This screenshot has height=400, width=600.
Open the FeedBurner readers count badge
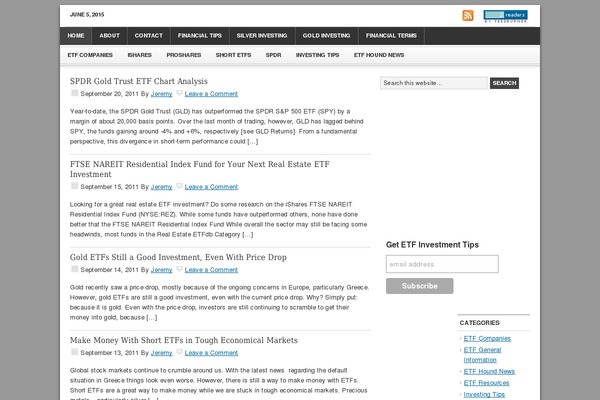coord(505,16)
